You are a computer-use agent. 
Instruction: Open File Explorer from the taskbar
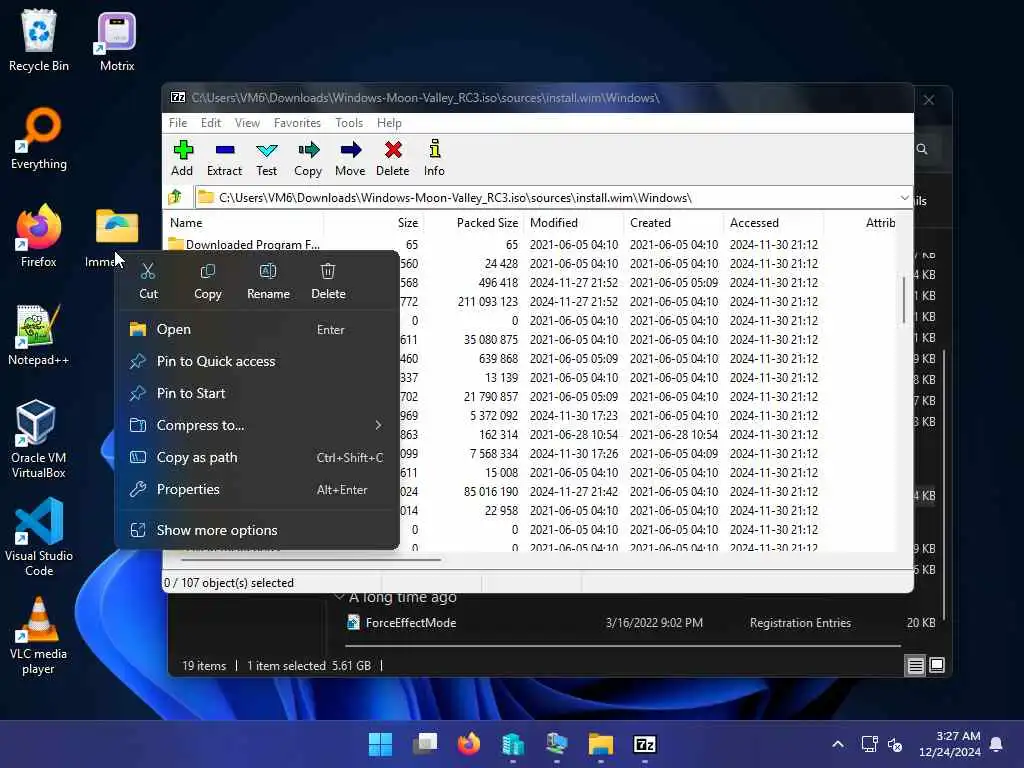[x=601, y=744]
